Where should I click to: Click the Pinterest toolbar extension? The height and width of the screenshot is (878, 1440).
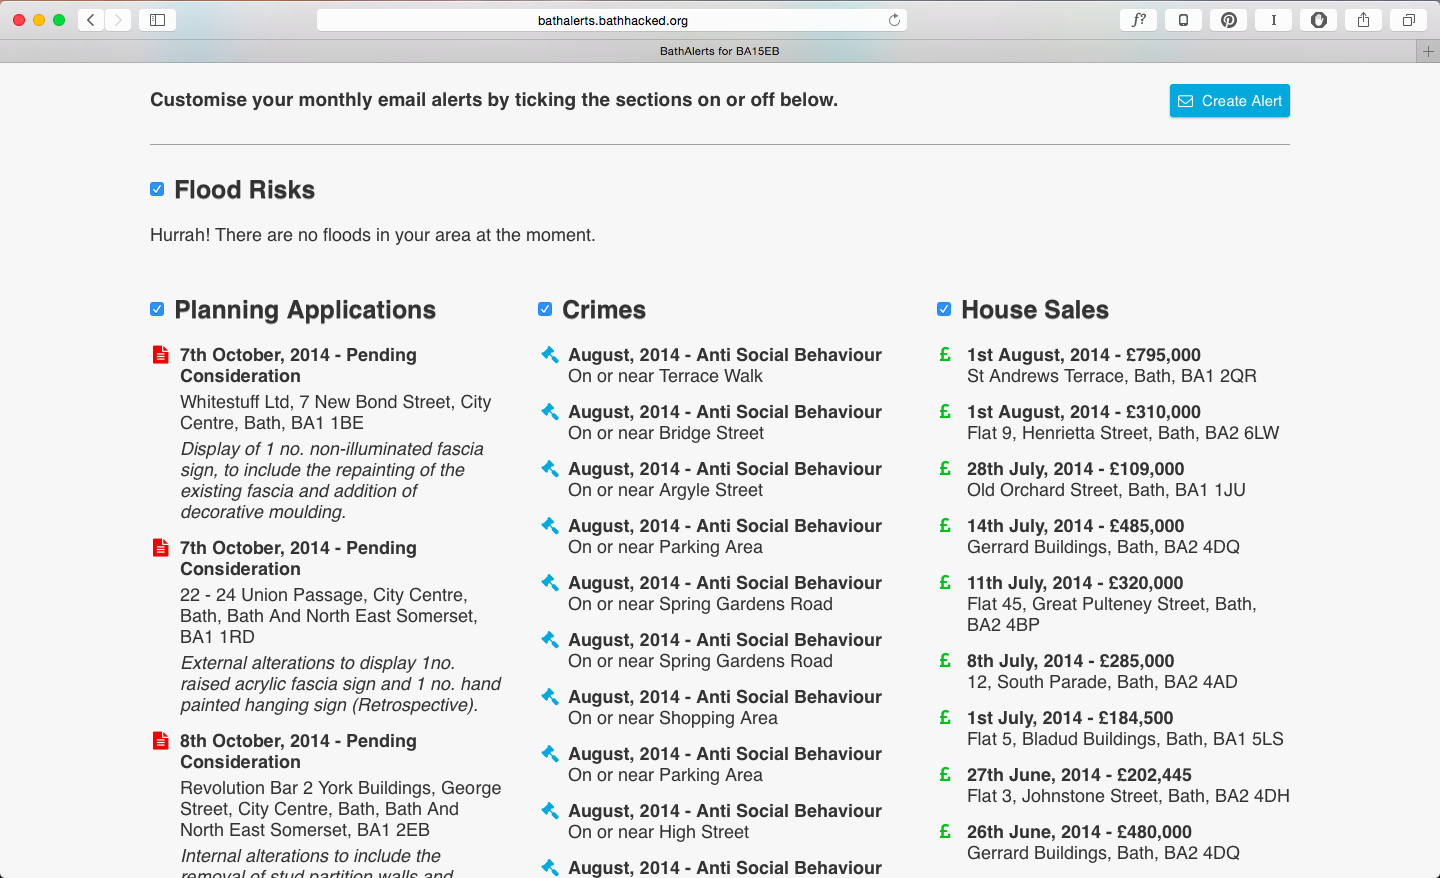[1228, 20]
